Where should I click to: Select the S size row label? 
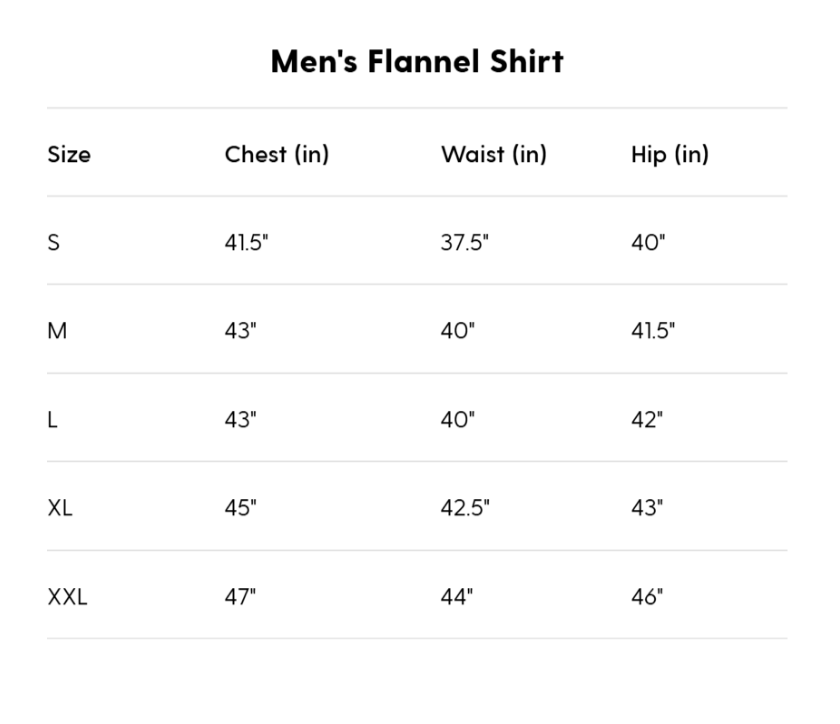[54, 243]
